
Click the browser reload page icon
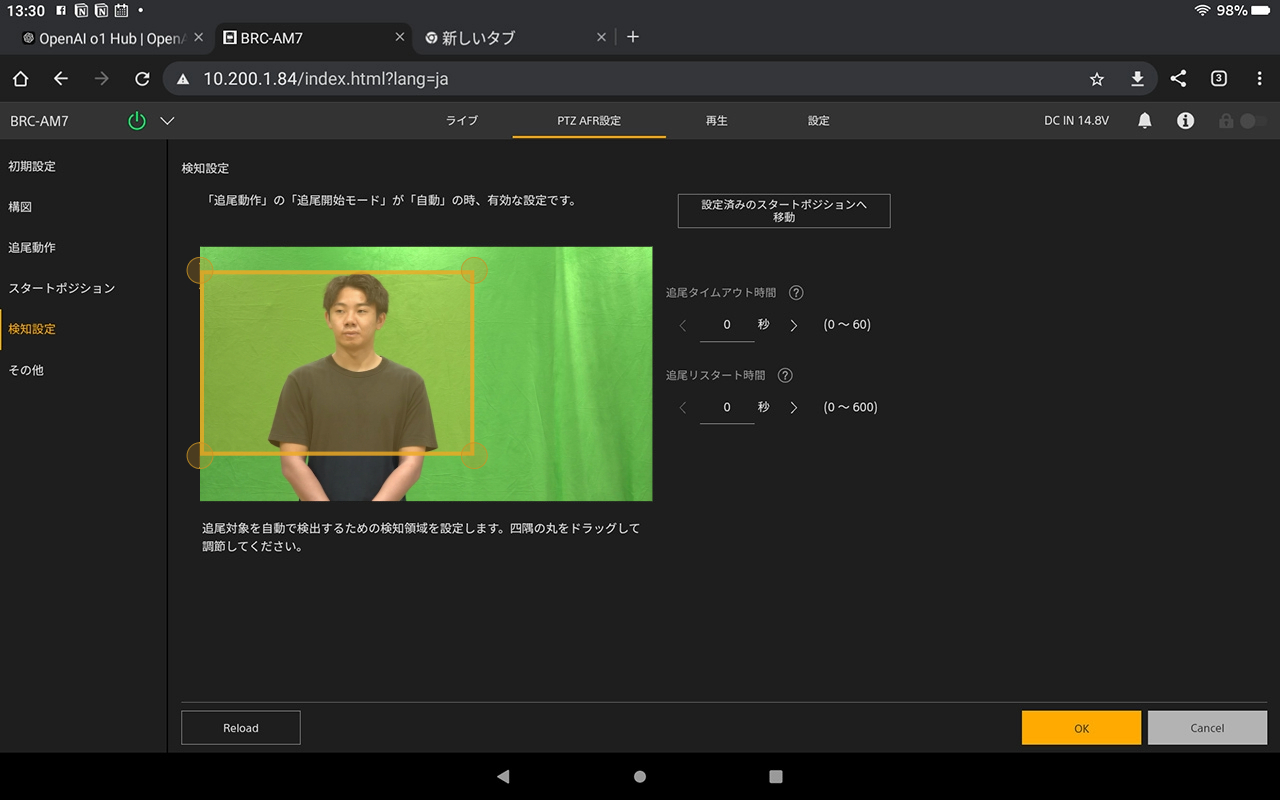pyautogui.click(x=142, y=79)
